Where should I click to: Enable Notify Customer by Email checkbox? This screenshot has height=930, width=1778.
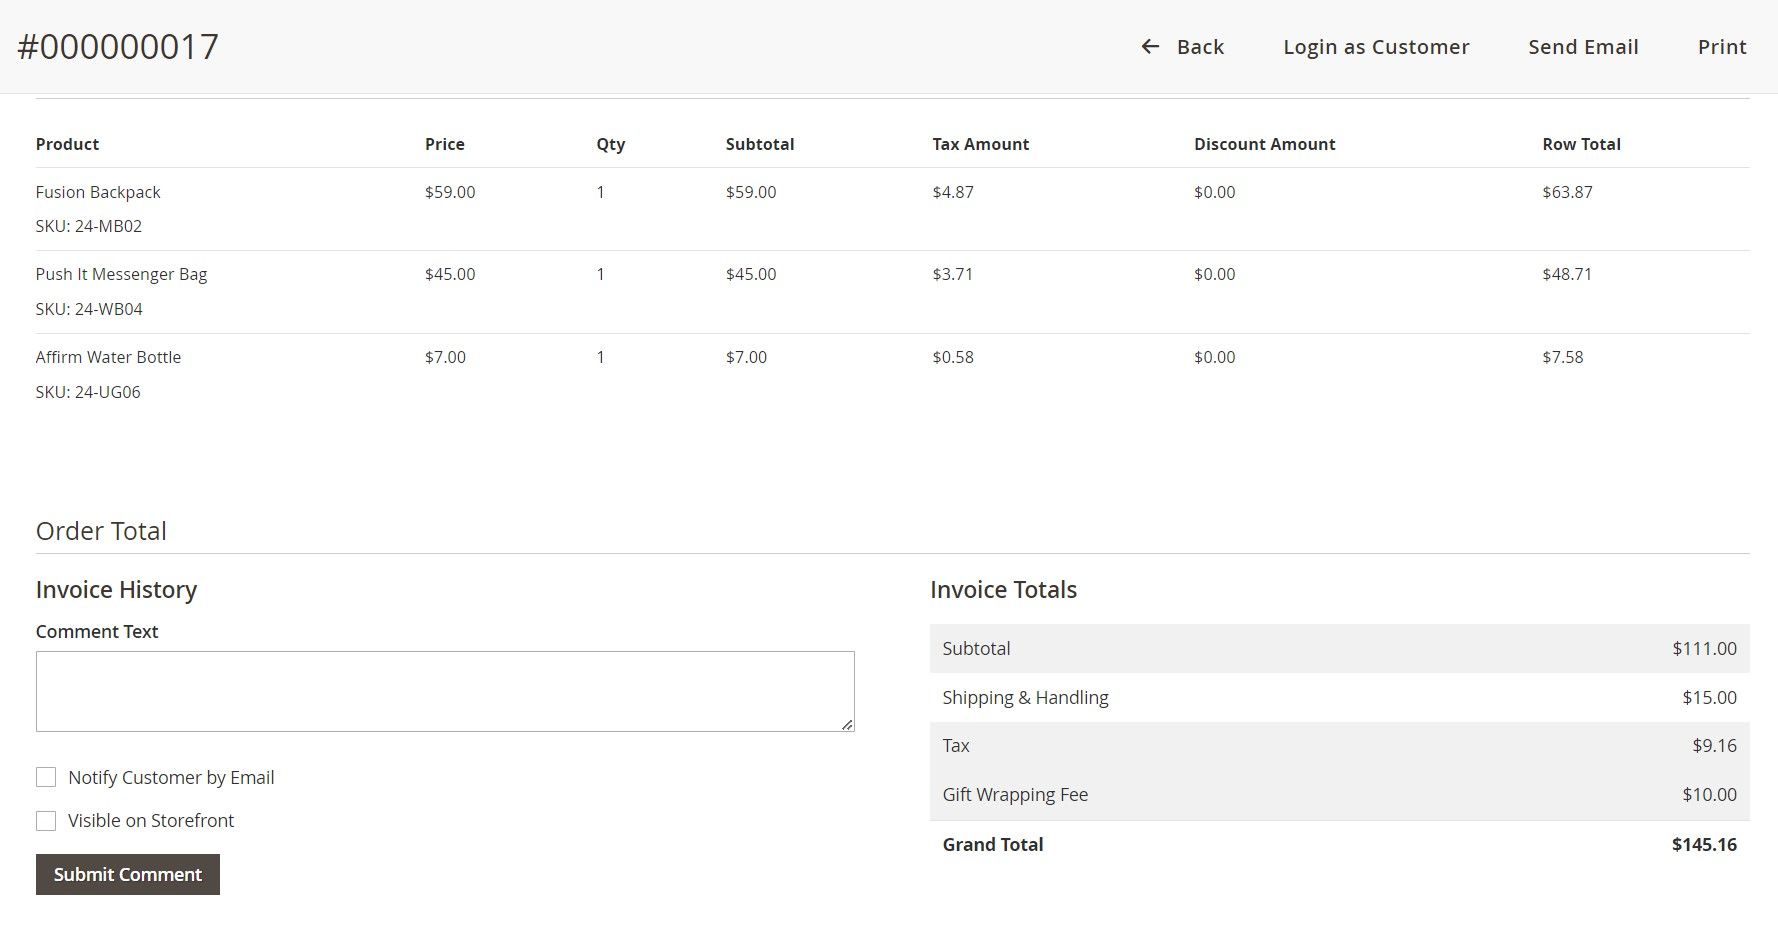point(46,777)
